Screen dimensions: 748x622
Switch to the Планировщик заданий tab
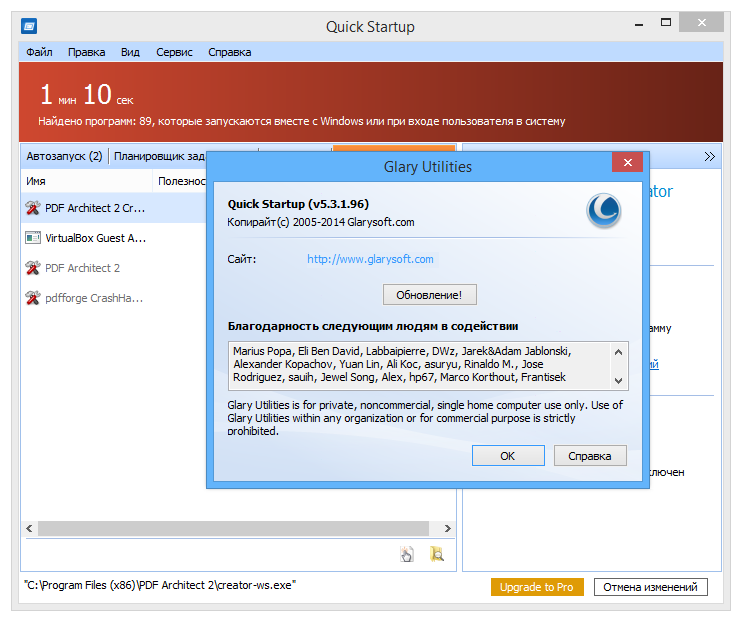click(160, 156)
